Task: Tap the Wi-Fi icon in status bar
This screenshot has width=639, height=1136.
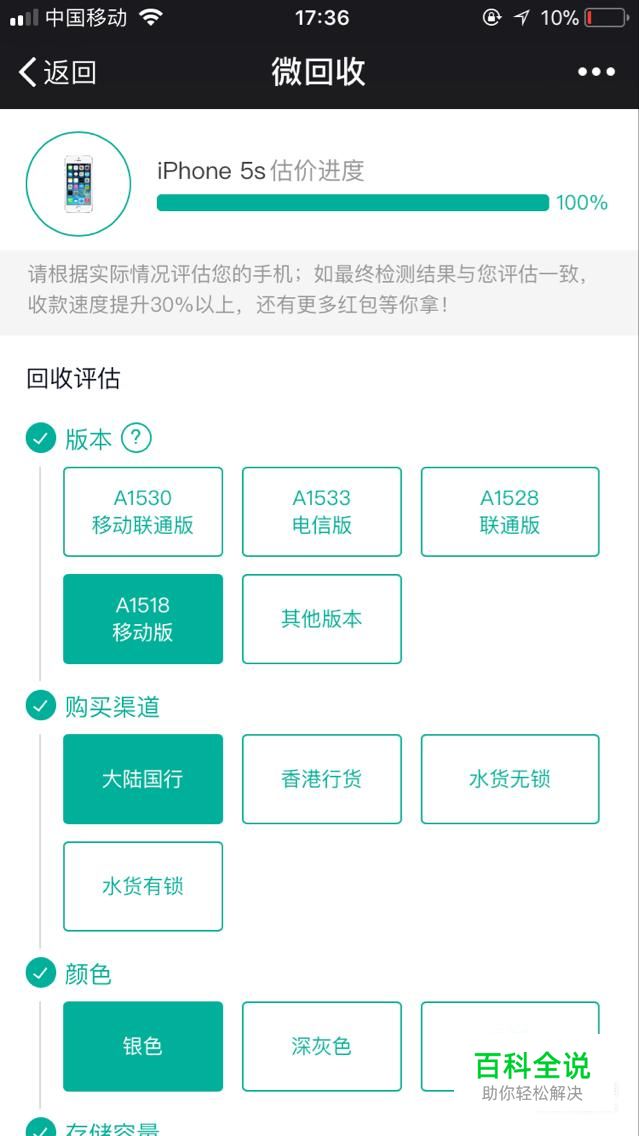Action: 151,18
